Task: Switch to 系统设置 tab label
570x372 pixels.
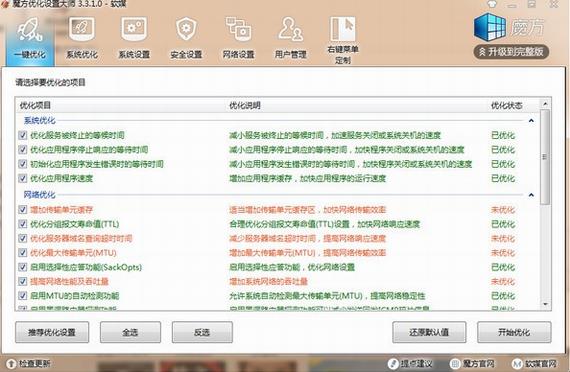Action: [134, 55]
